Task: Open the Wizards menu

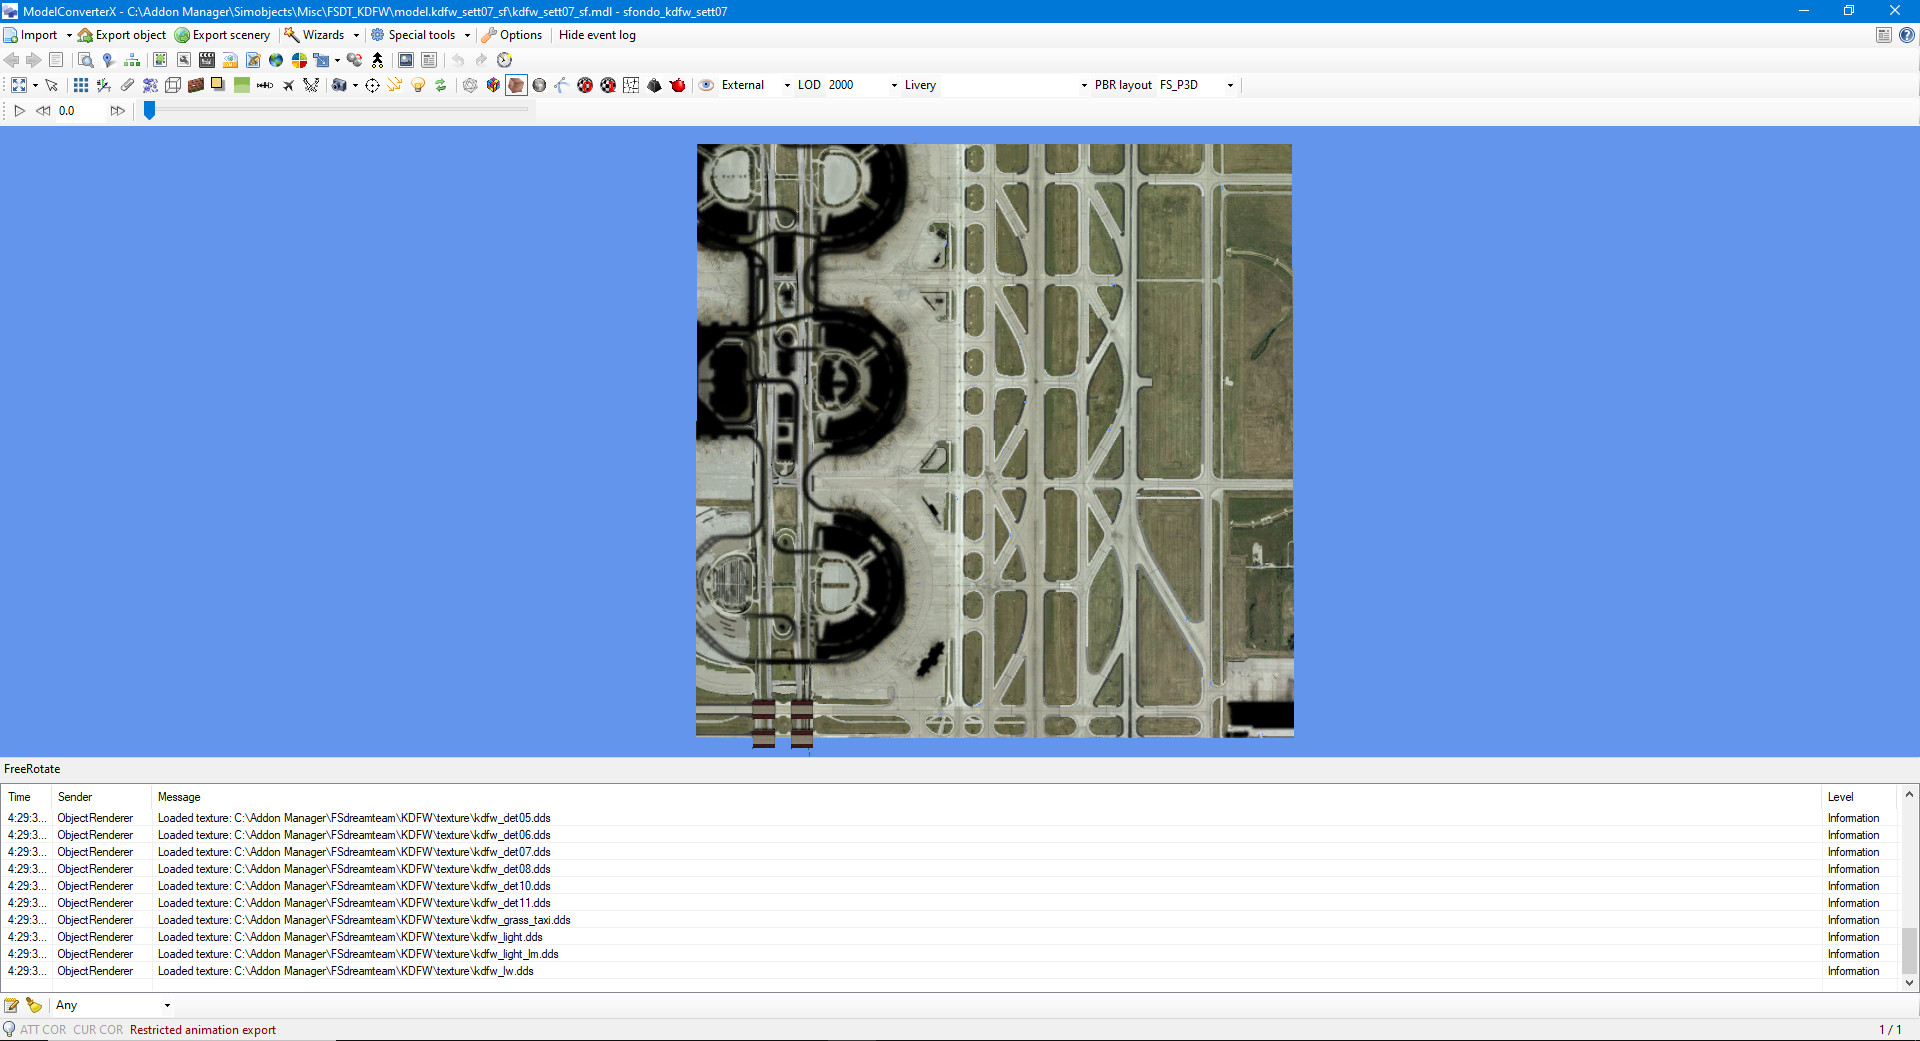Action: coord(322,35)
